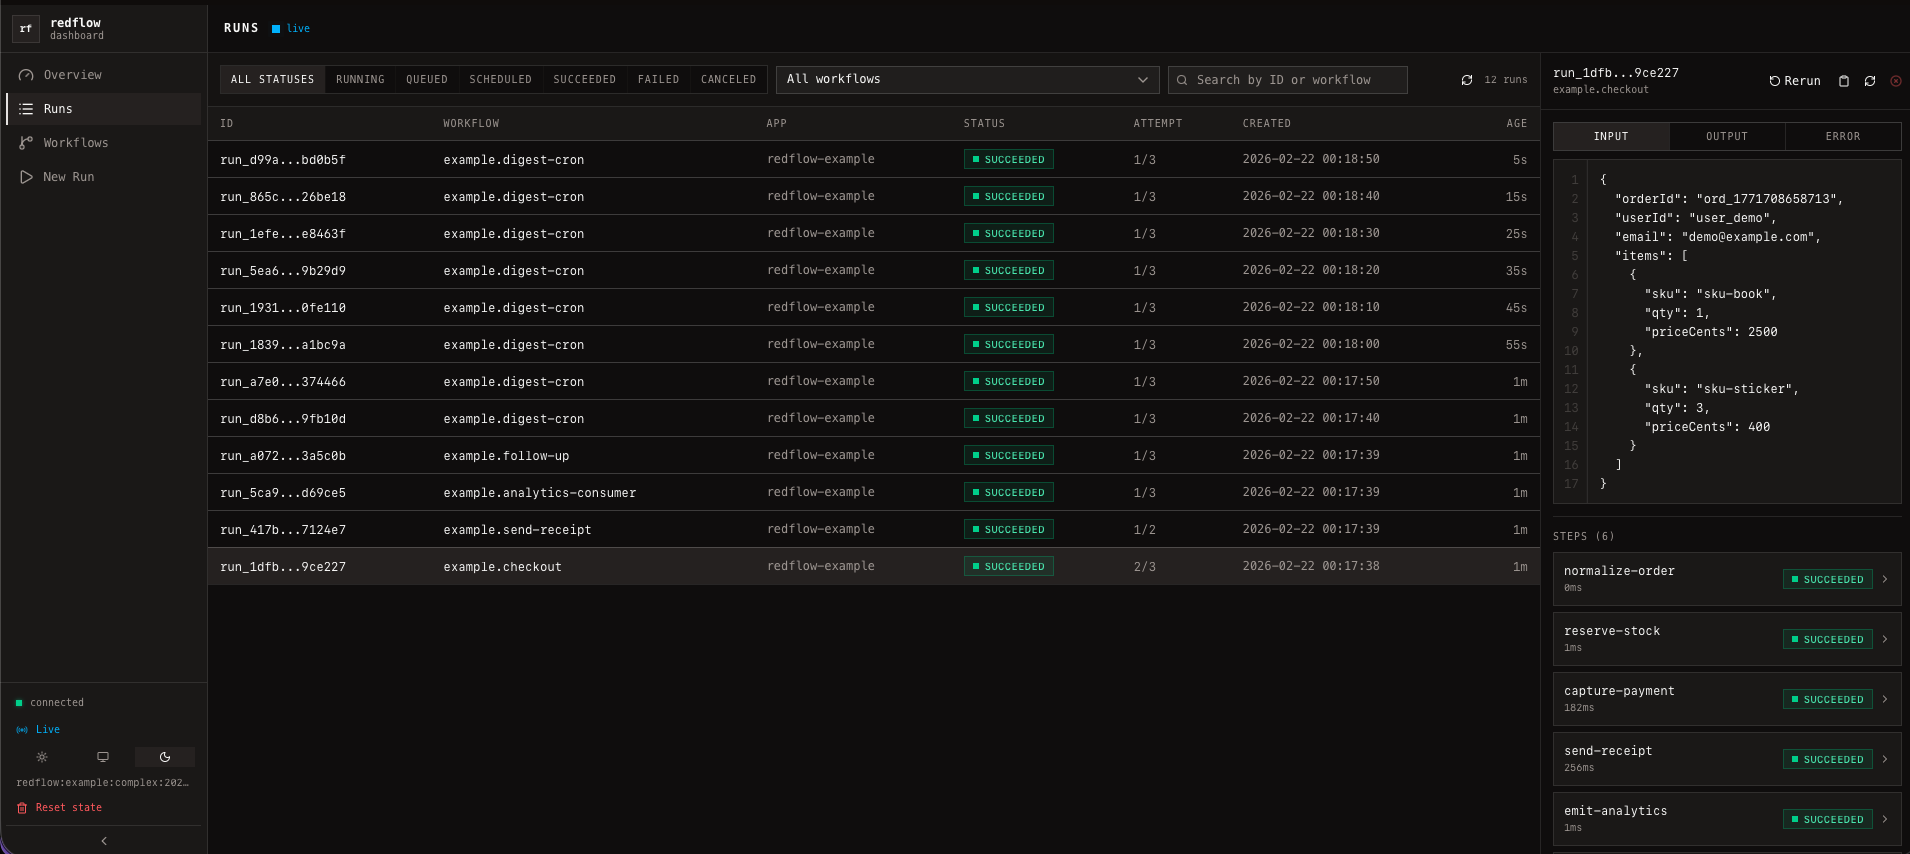Viewport: 1910px width, 854px height.
Task: Filter runs by FAILED status
Action: click(659, 80)
